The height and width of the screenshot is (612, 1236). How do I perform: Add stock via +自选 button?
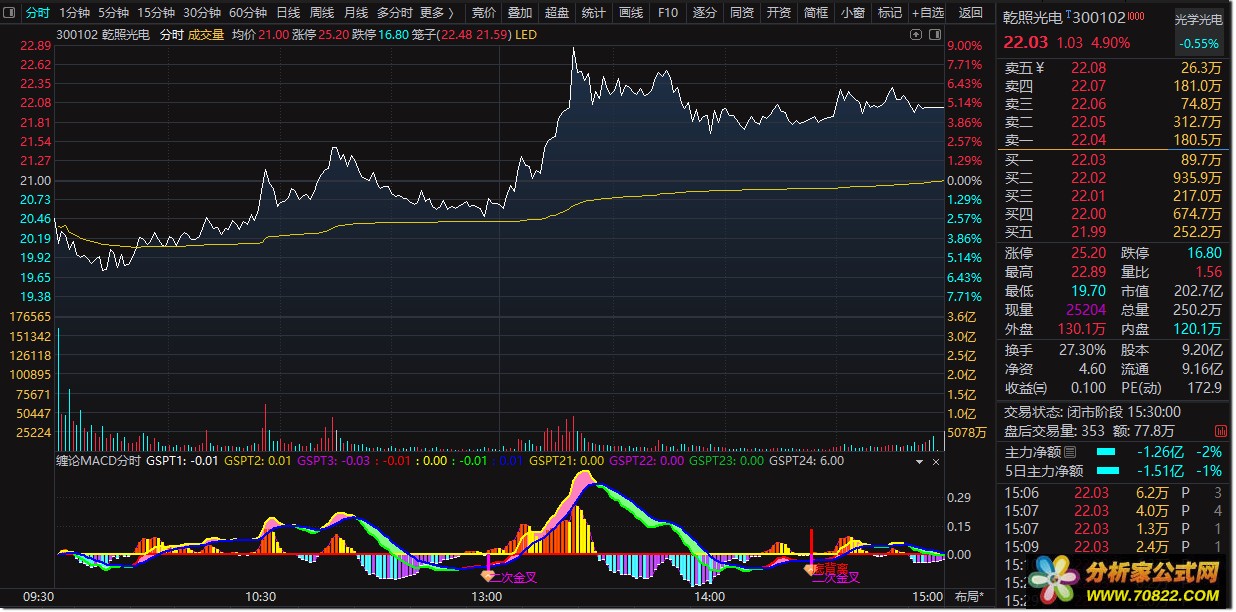927,13
